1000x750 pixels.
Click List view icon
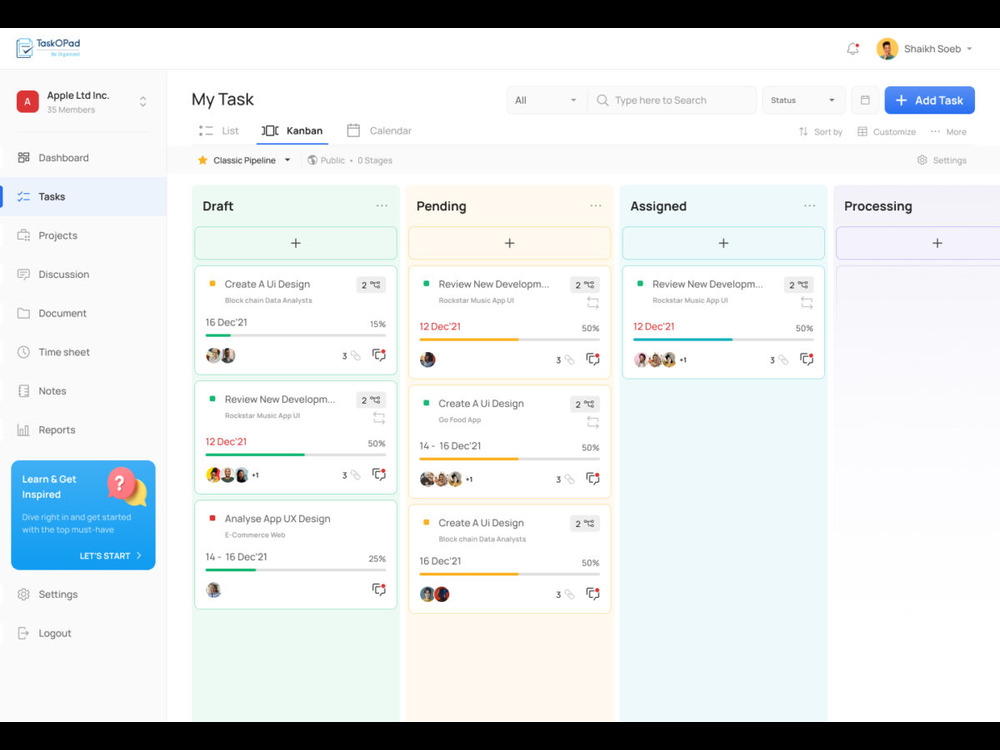coord(205,131)
